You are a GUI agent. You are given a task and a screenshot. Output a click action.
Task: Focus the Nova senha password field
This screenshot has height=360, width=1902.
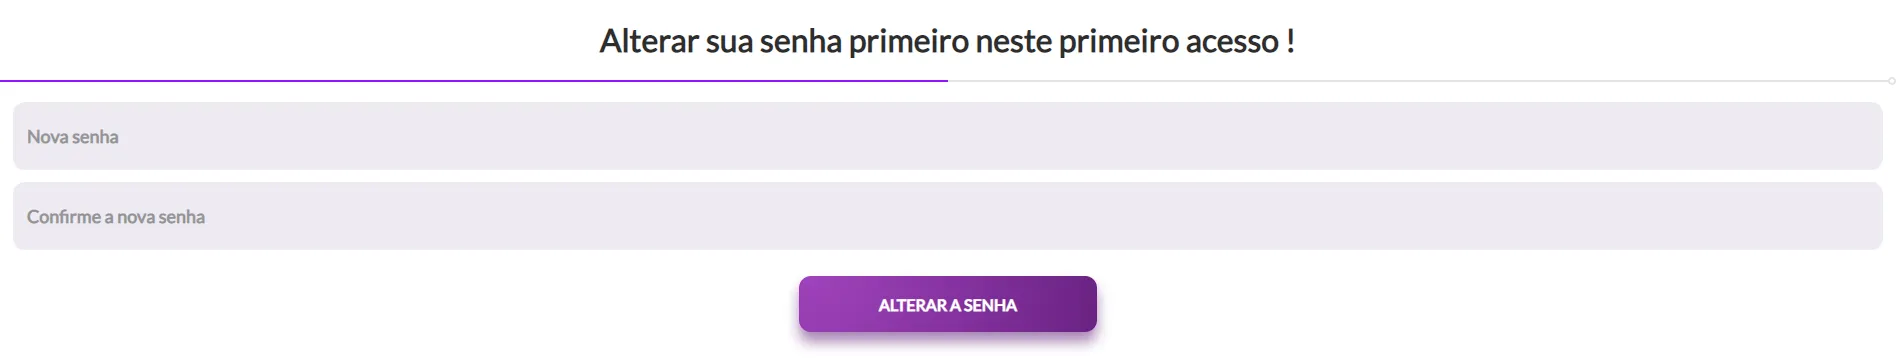pos(947,136)
